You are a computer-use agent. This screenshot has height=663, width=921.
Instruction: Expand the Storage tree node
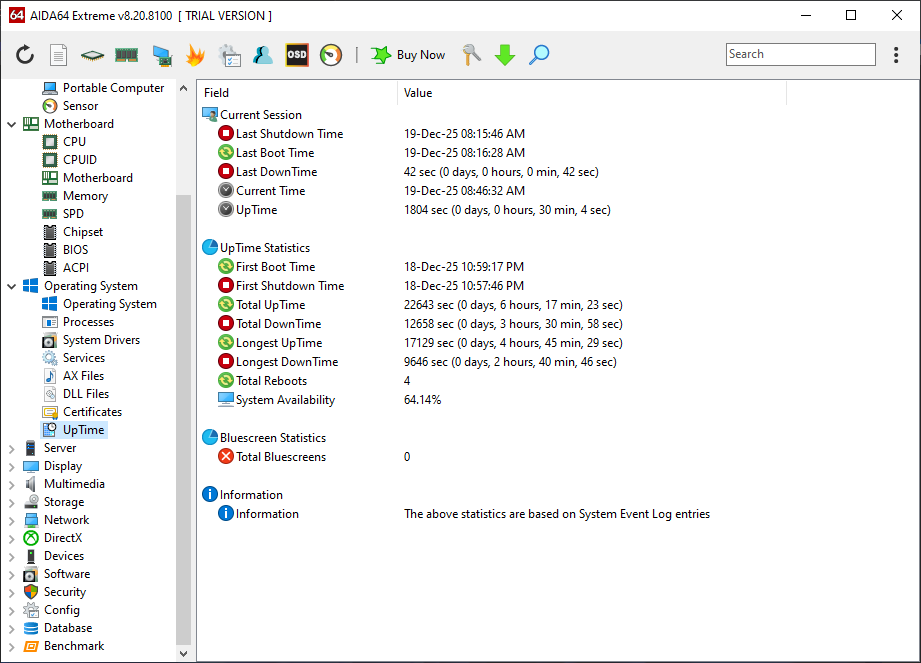(12, 502)
